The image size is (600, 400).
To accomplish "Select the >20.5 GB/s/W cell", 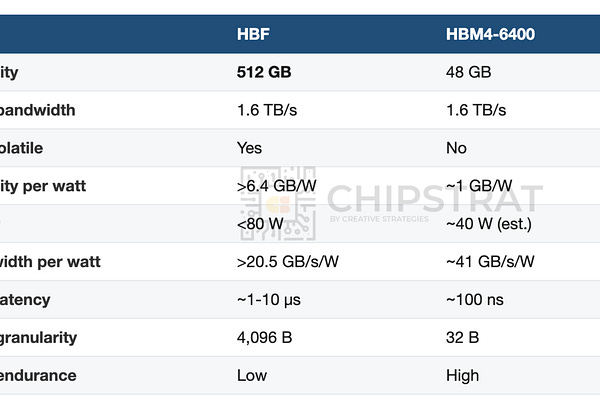I will [288, 261].
